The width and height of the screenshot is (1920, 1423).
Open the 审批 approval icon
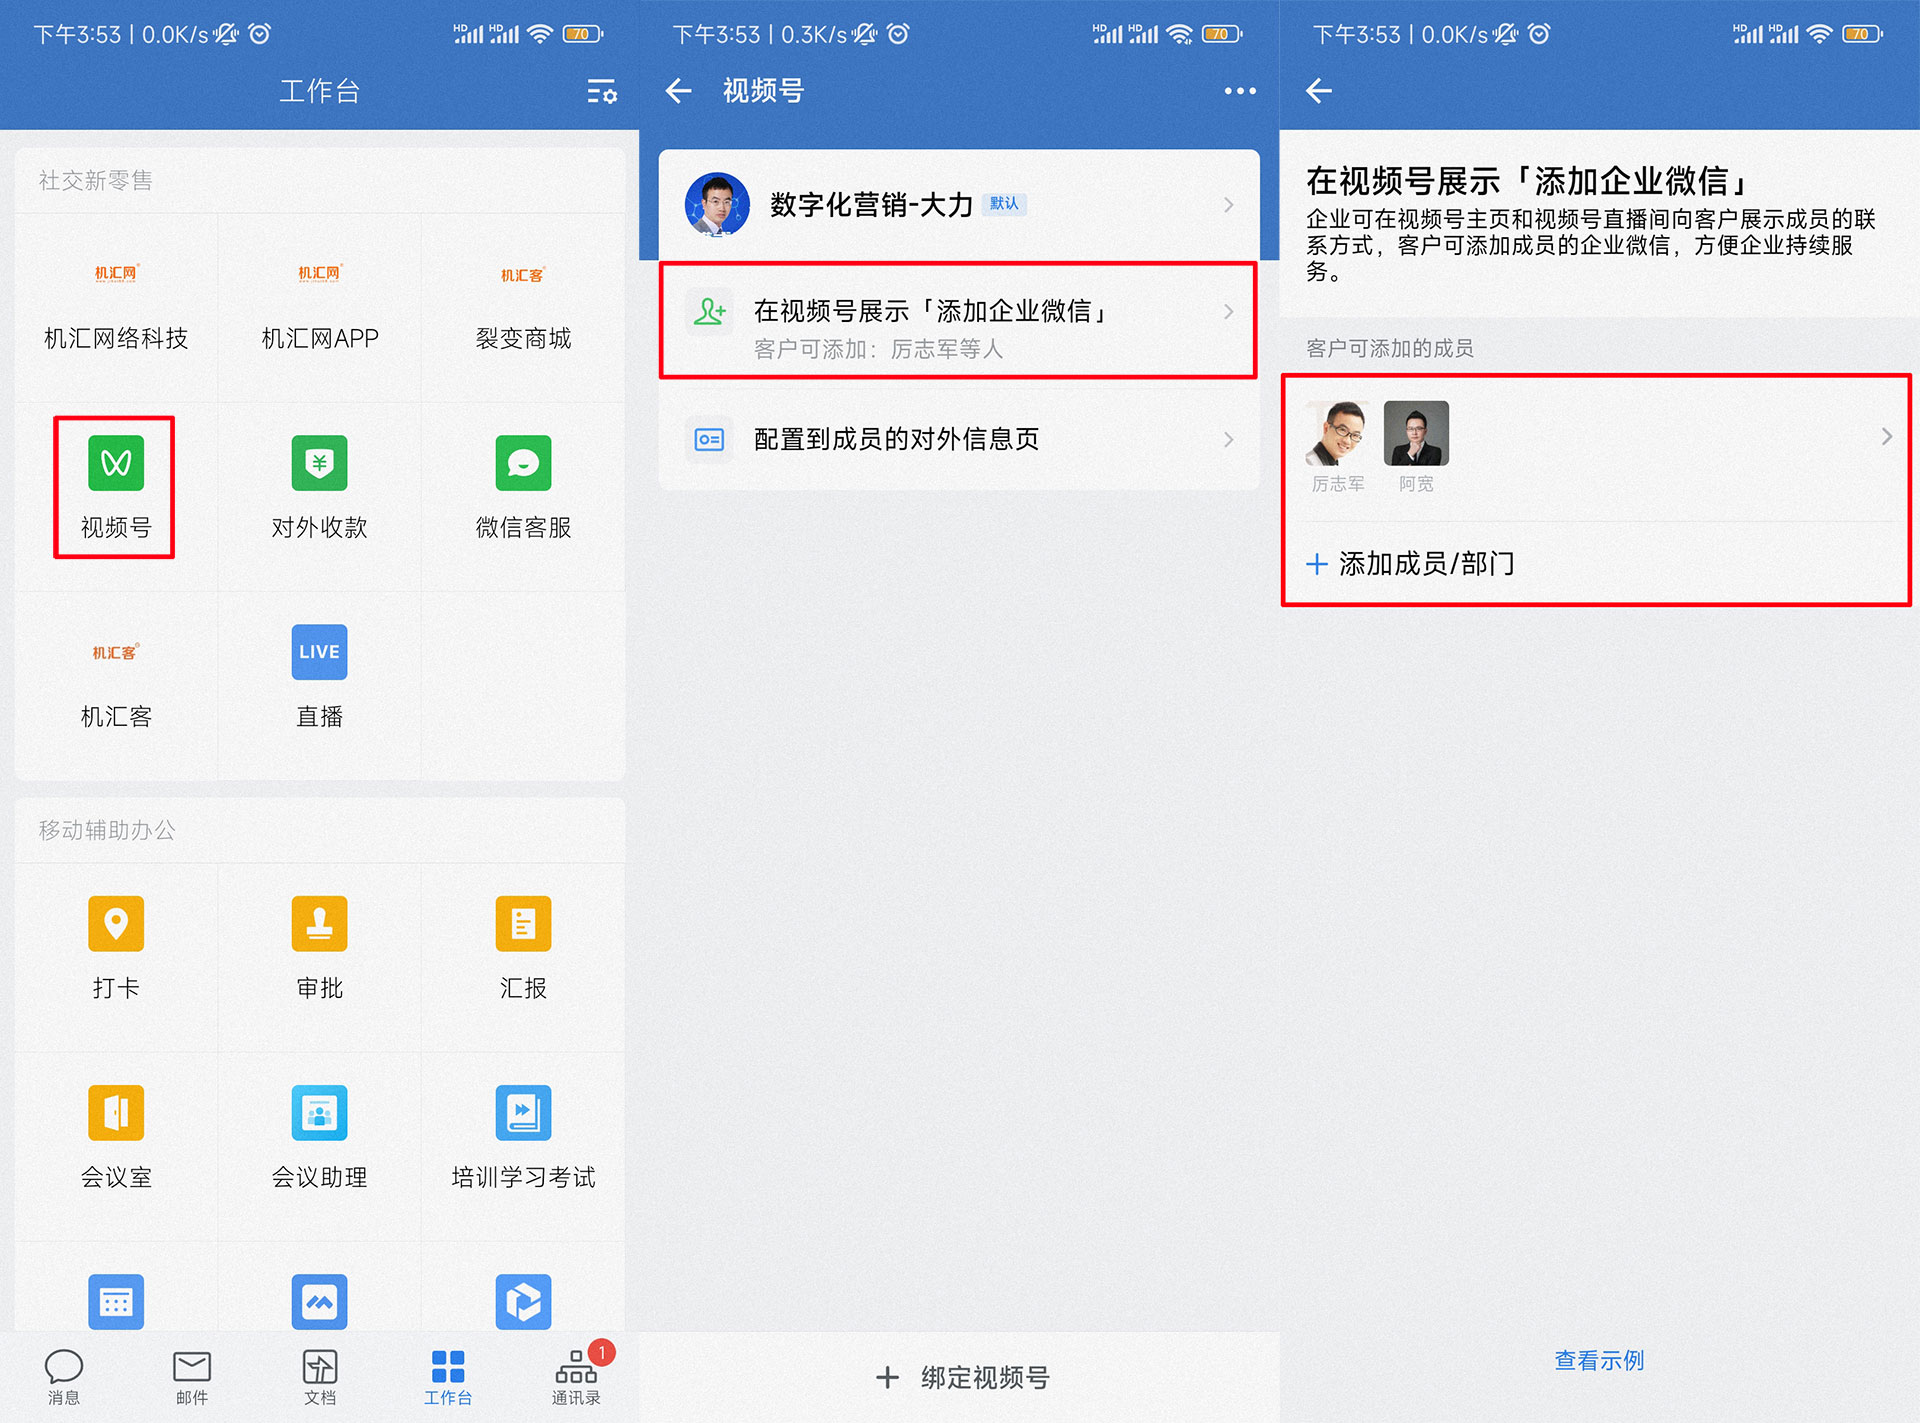(319, 923)
